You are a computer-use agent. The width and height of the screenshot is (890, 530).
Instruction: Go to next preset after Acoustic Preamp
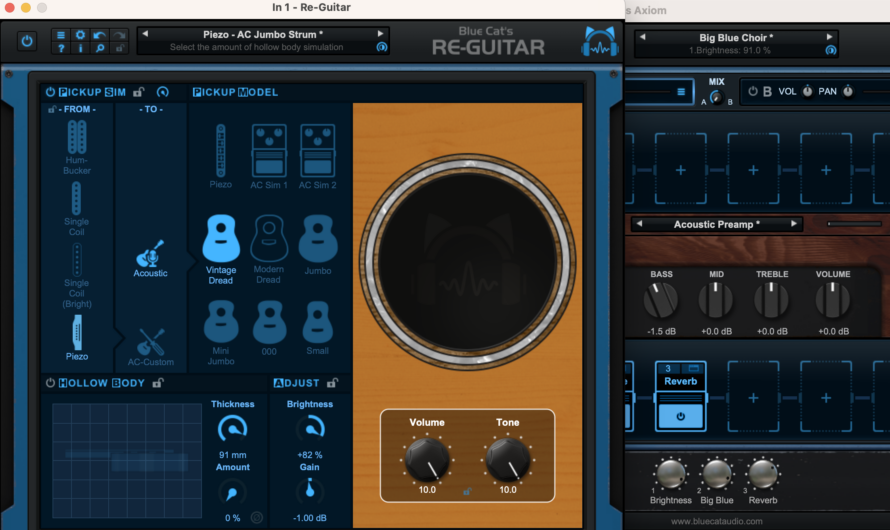[x=794, y=224]
